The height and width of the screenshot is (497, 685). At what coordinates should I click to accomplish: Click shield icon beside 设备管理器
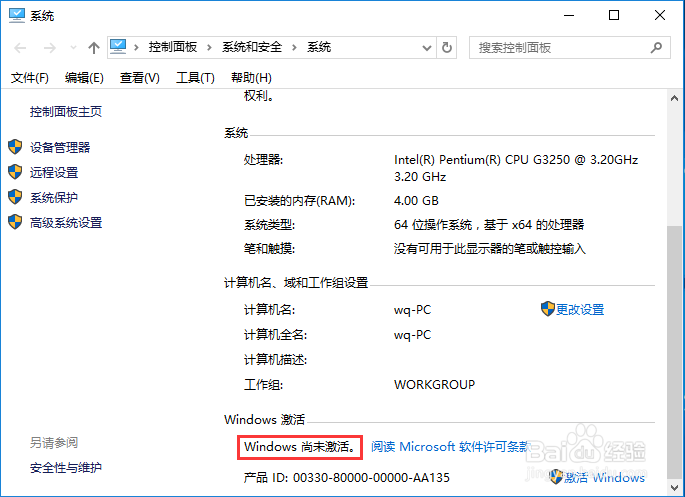(x=15, y=147)
